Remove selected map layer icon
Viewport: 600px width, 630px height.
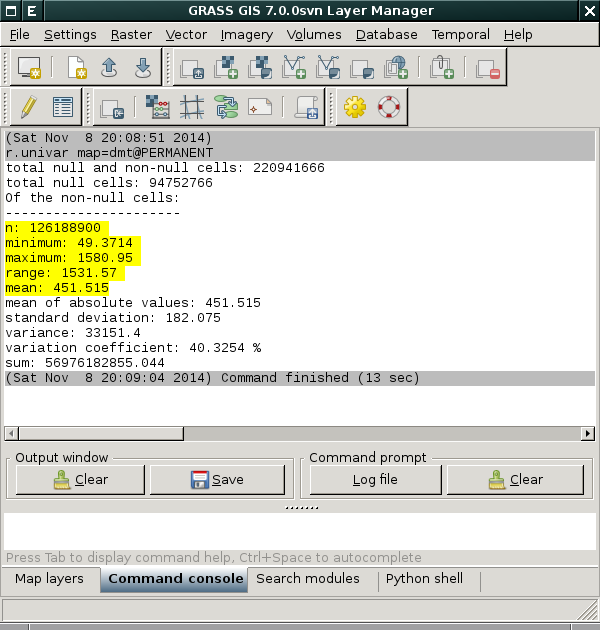pos(488,68)
